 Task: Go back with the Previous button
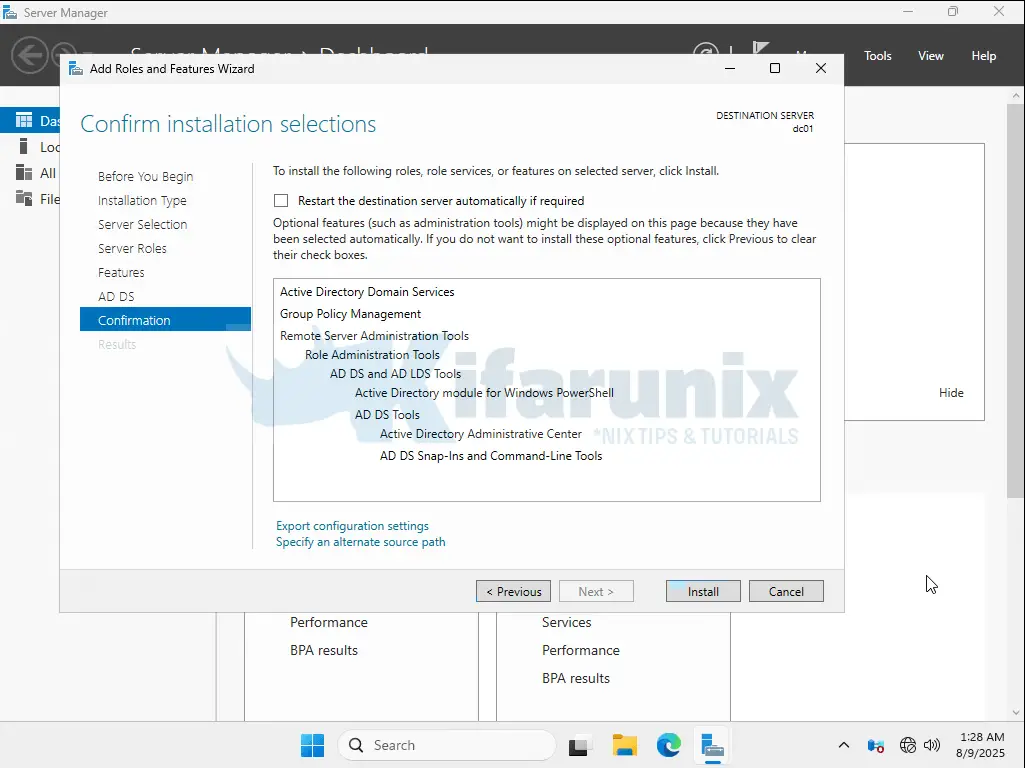click(513, 592)
